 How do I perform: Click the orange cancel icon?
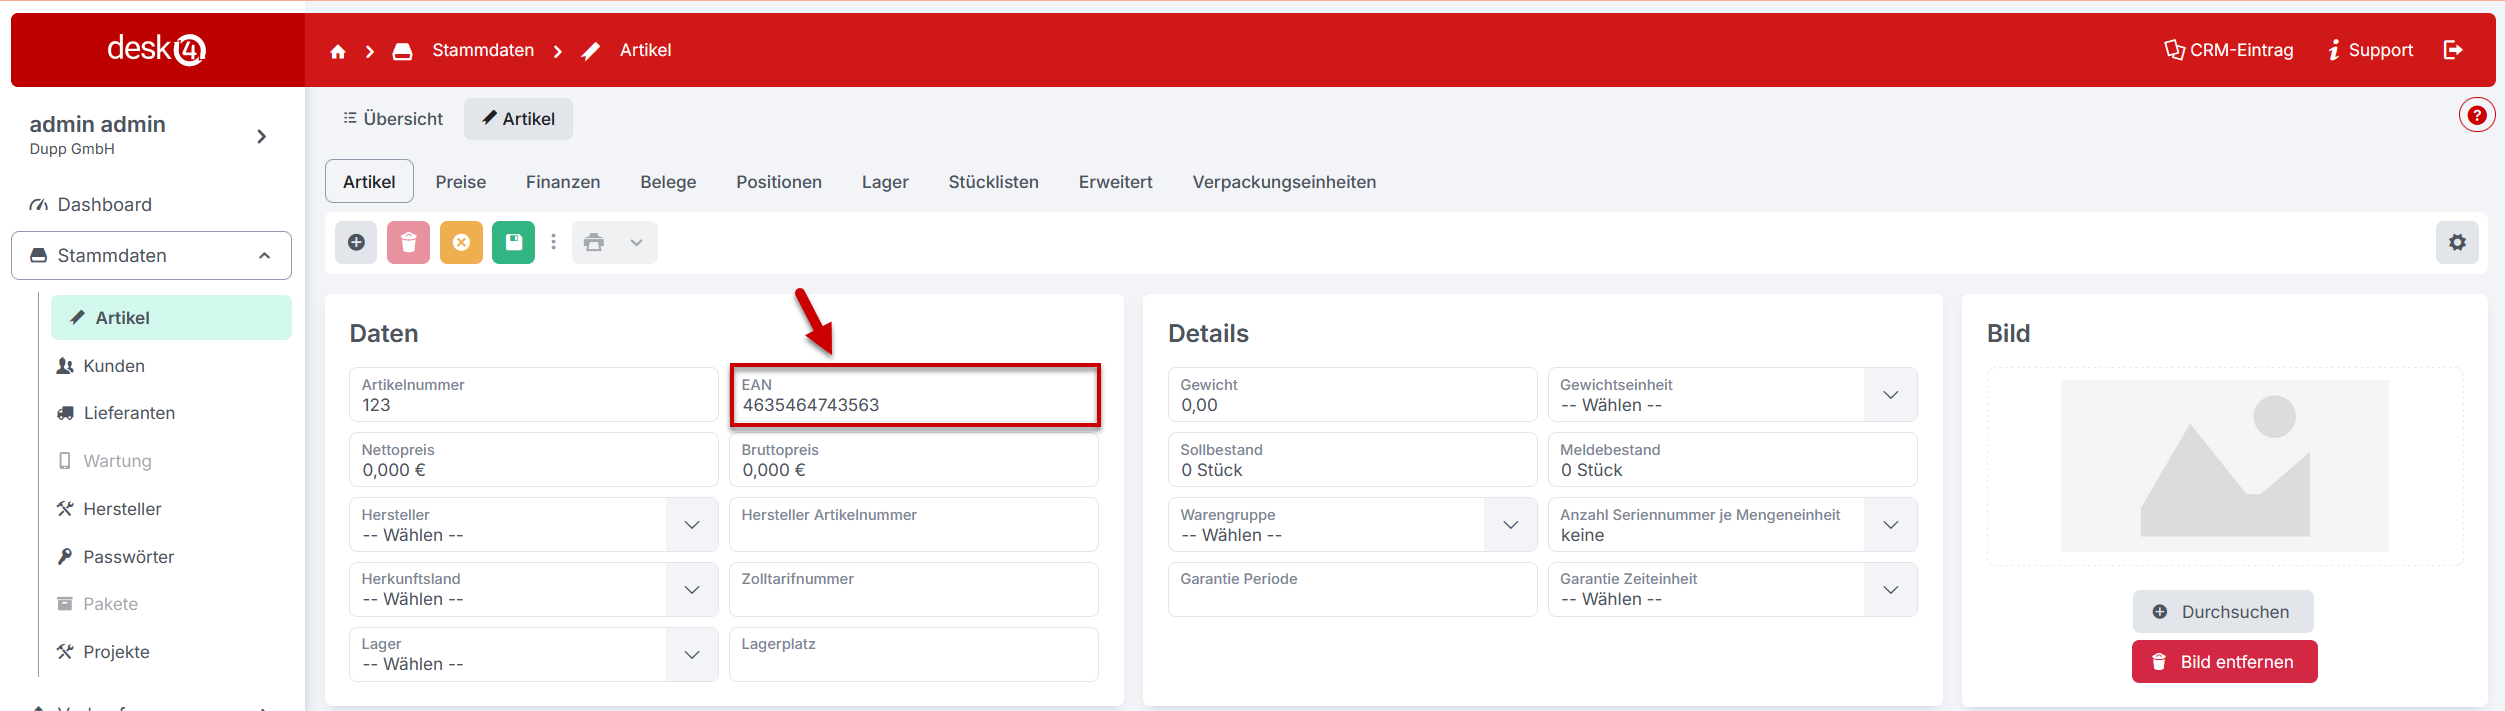point(461,243)
